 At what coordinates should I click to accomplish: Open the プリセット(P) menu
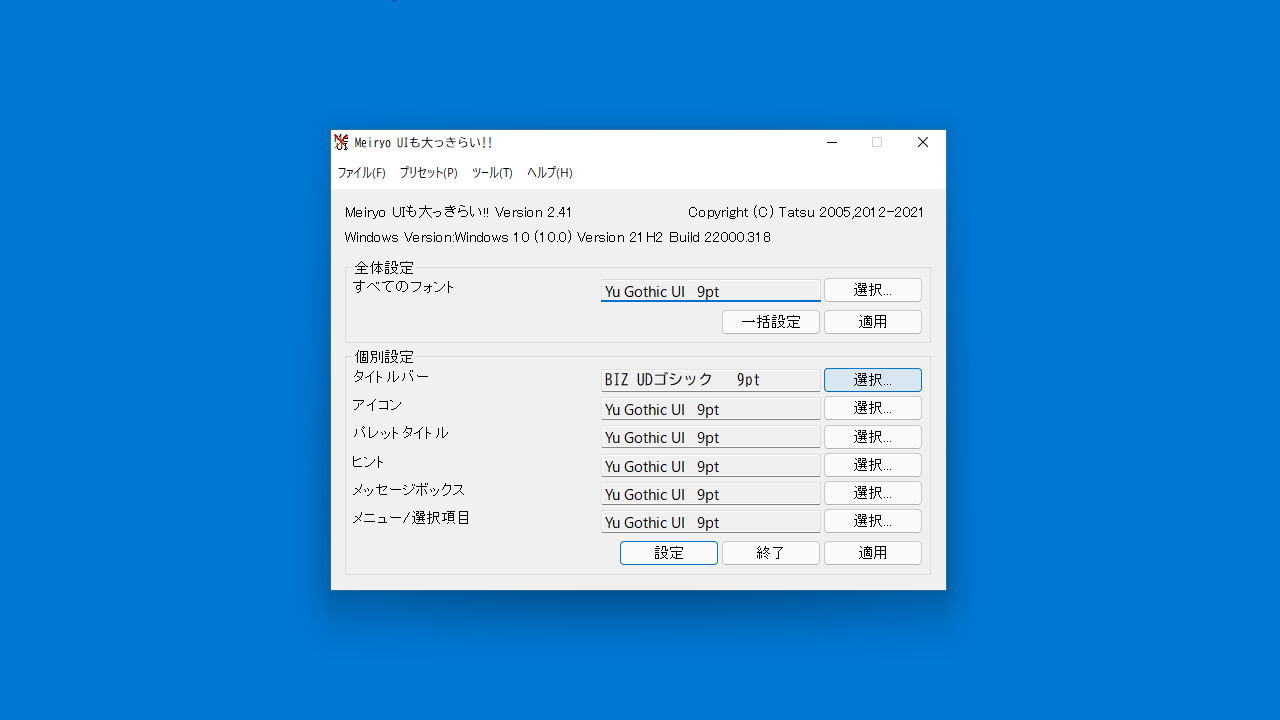(x=428, y=173)
